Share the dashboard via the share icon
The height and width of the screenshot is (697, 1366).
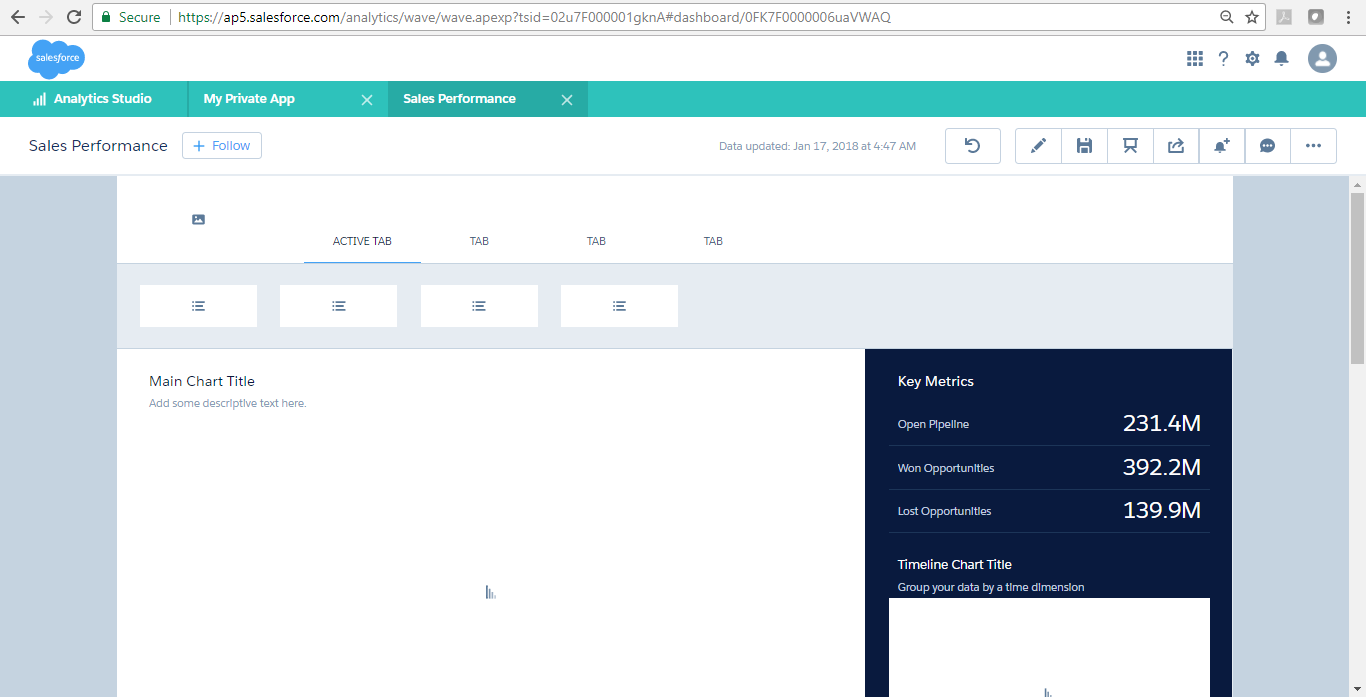[1175, 145]
